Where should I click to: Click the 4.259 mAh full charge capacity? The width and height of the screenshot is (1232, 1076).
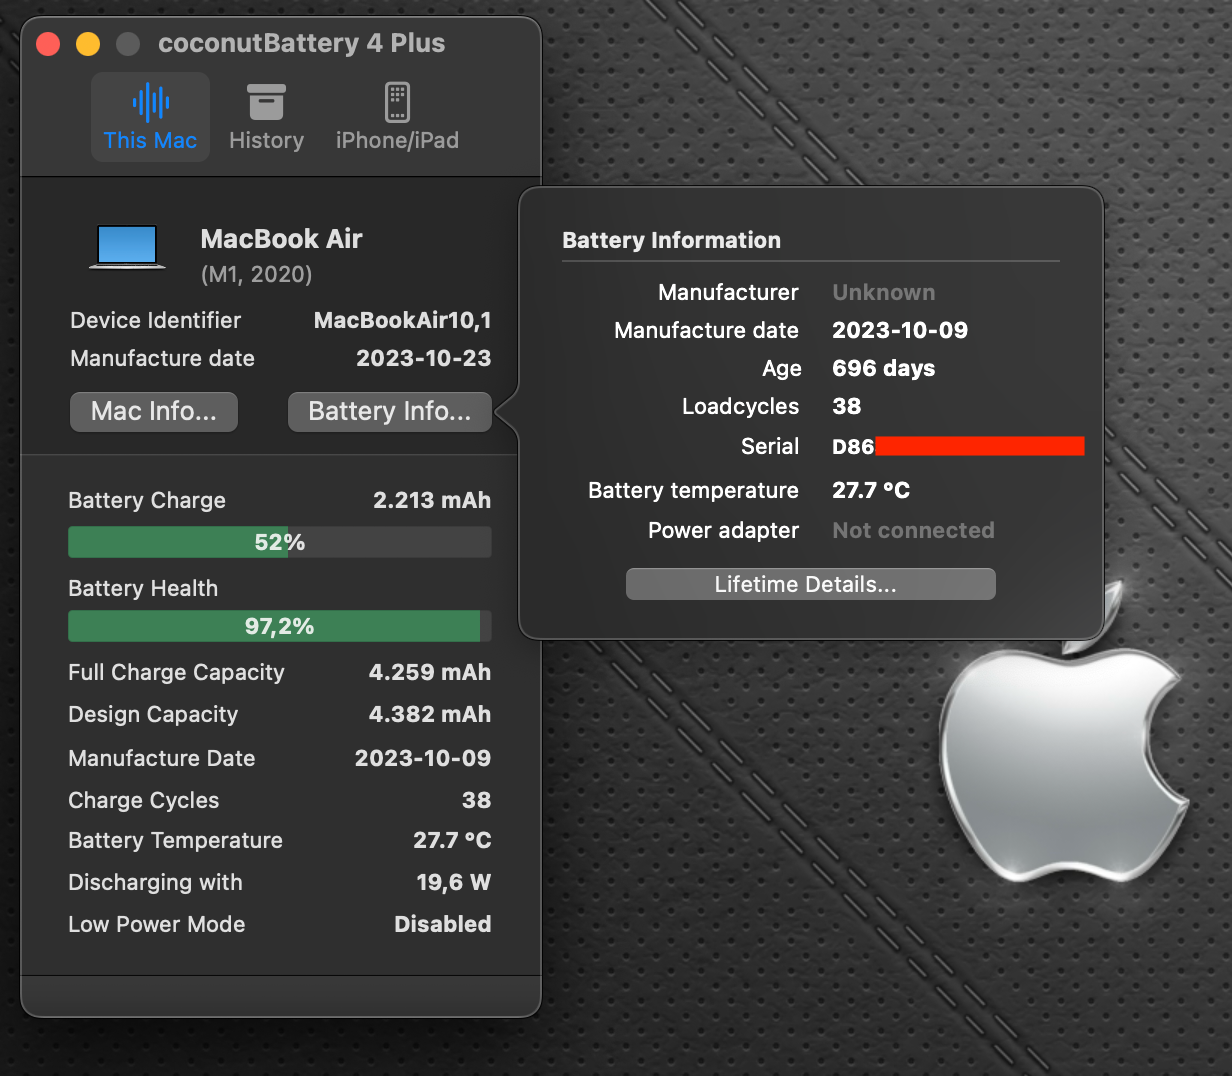tap(430, 672)
